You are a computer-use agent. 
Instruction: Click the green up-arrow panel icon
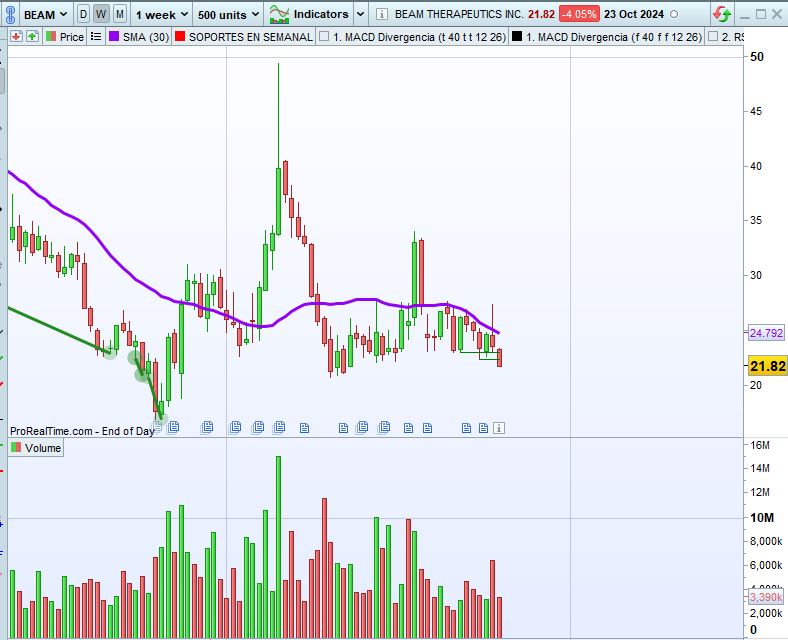click(x=32, y=36)
